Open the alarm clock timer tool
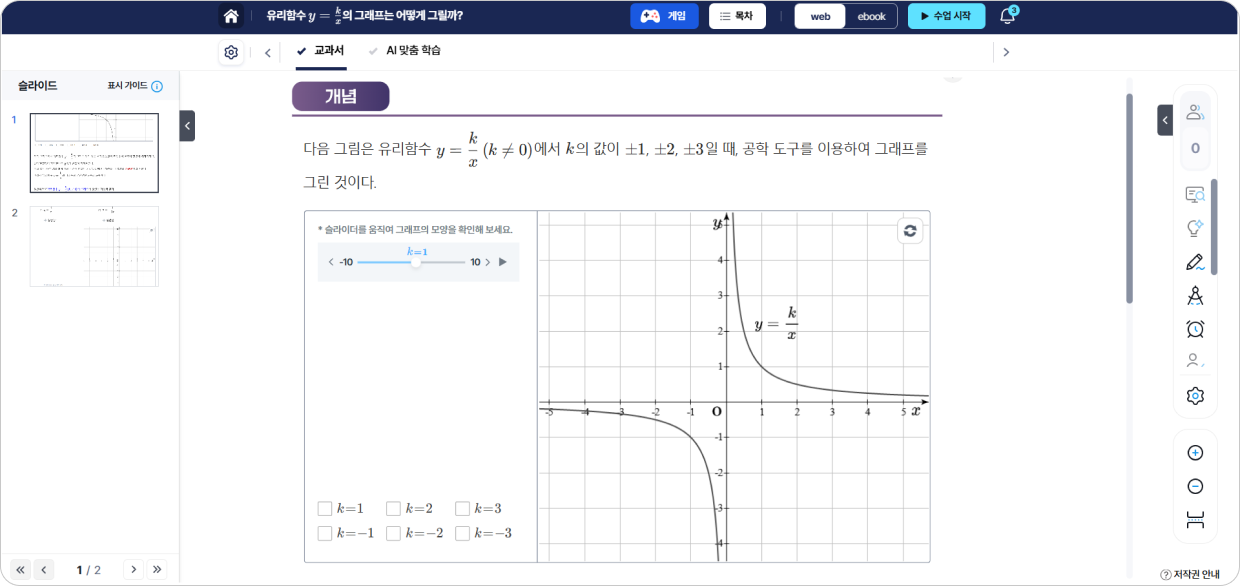The height and width of the screenshot is (586, 1240). click(1195, 329)
